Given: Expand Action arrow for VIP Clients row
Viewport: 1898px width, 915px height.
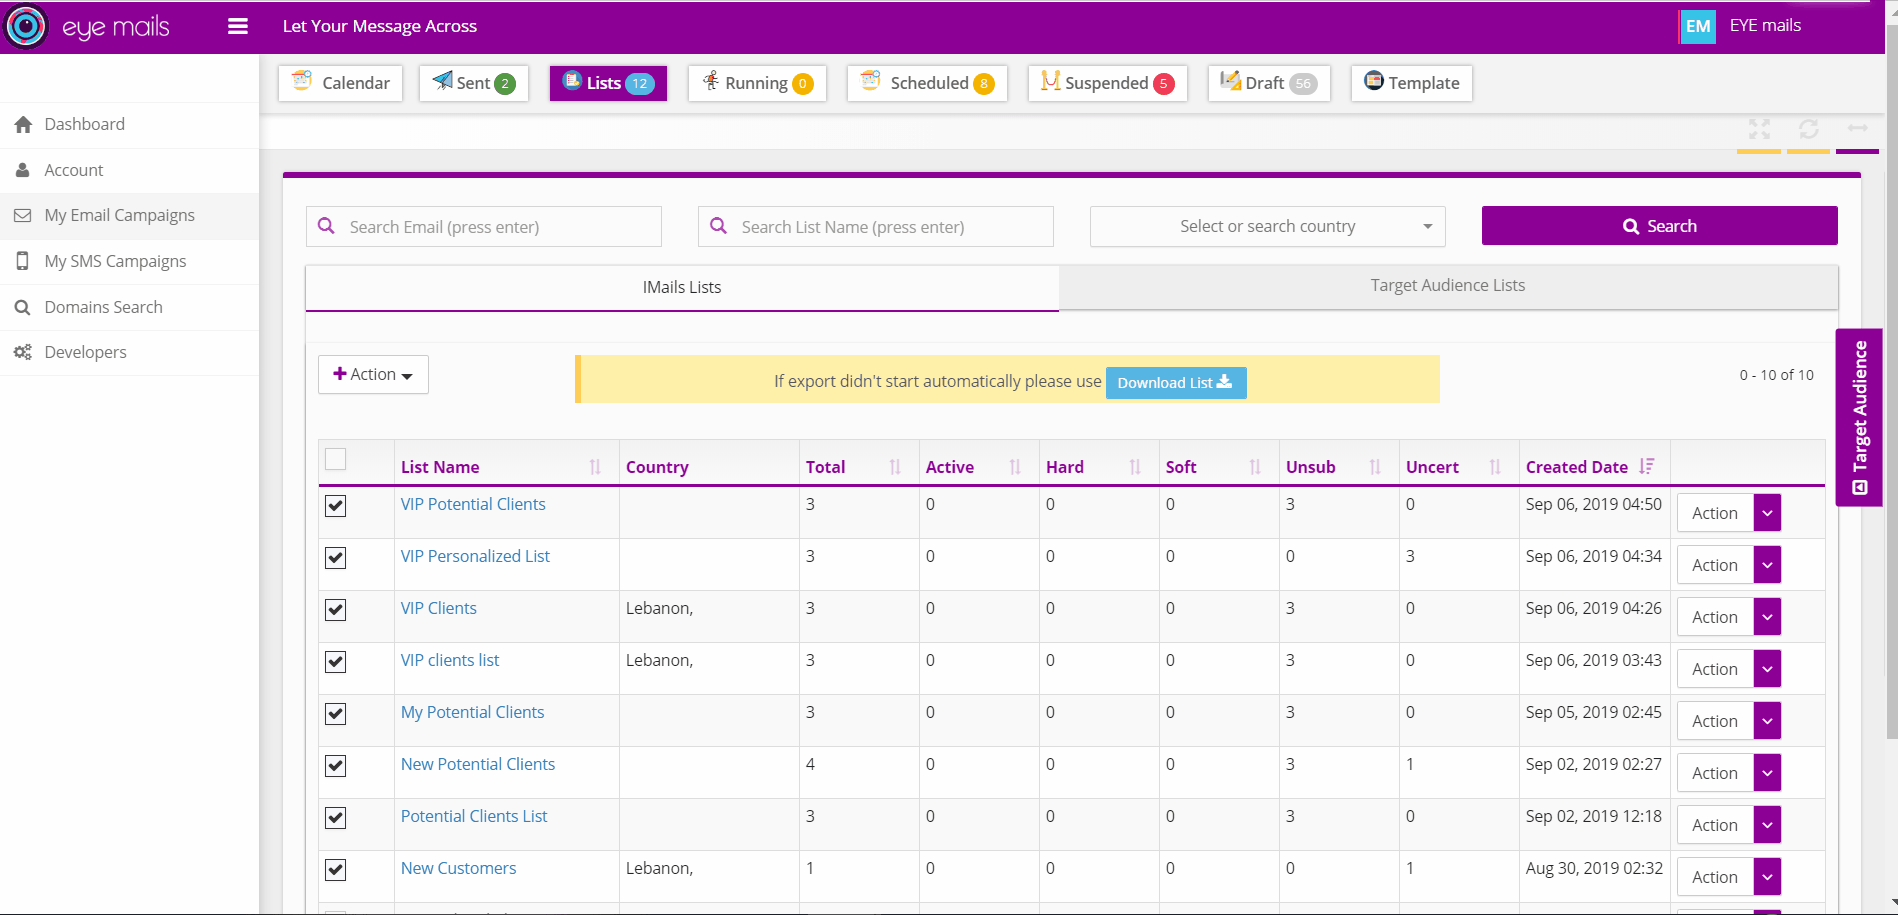Looking at the screenshot, I should [x=1767, y=617].
